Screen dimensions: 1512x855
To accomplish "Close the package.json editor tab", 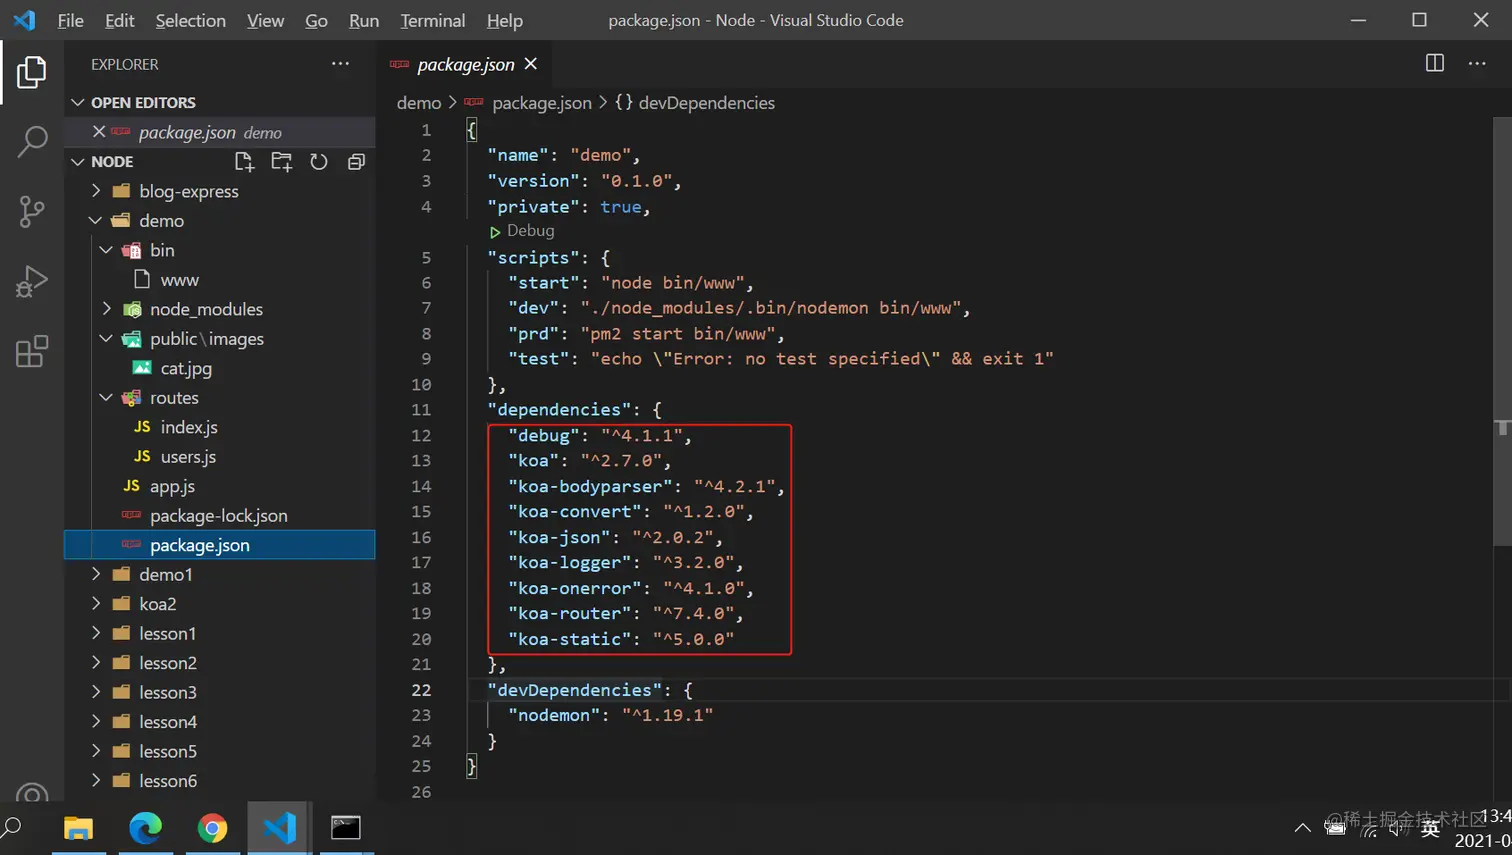I will tap(531, 64).
